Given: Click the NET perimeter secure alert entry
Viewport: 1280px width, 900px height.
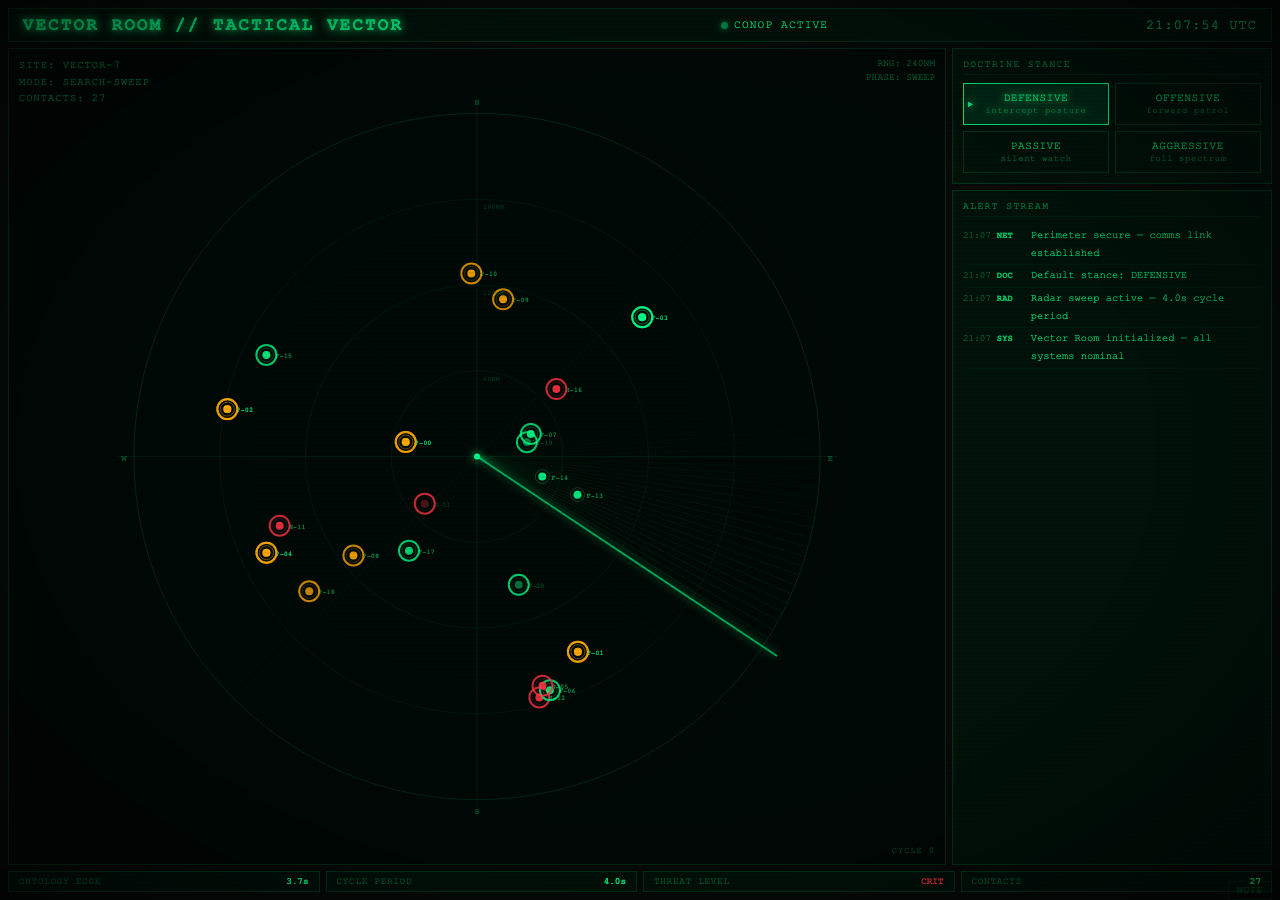Looking at the screenshot, I should pos(1112,244).
